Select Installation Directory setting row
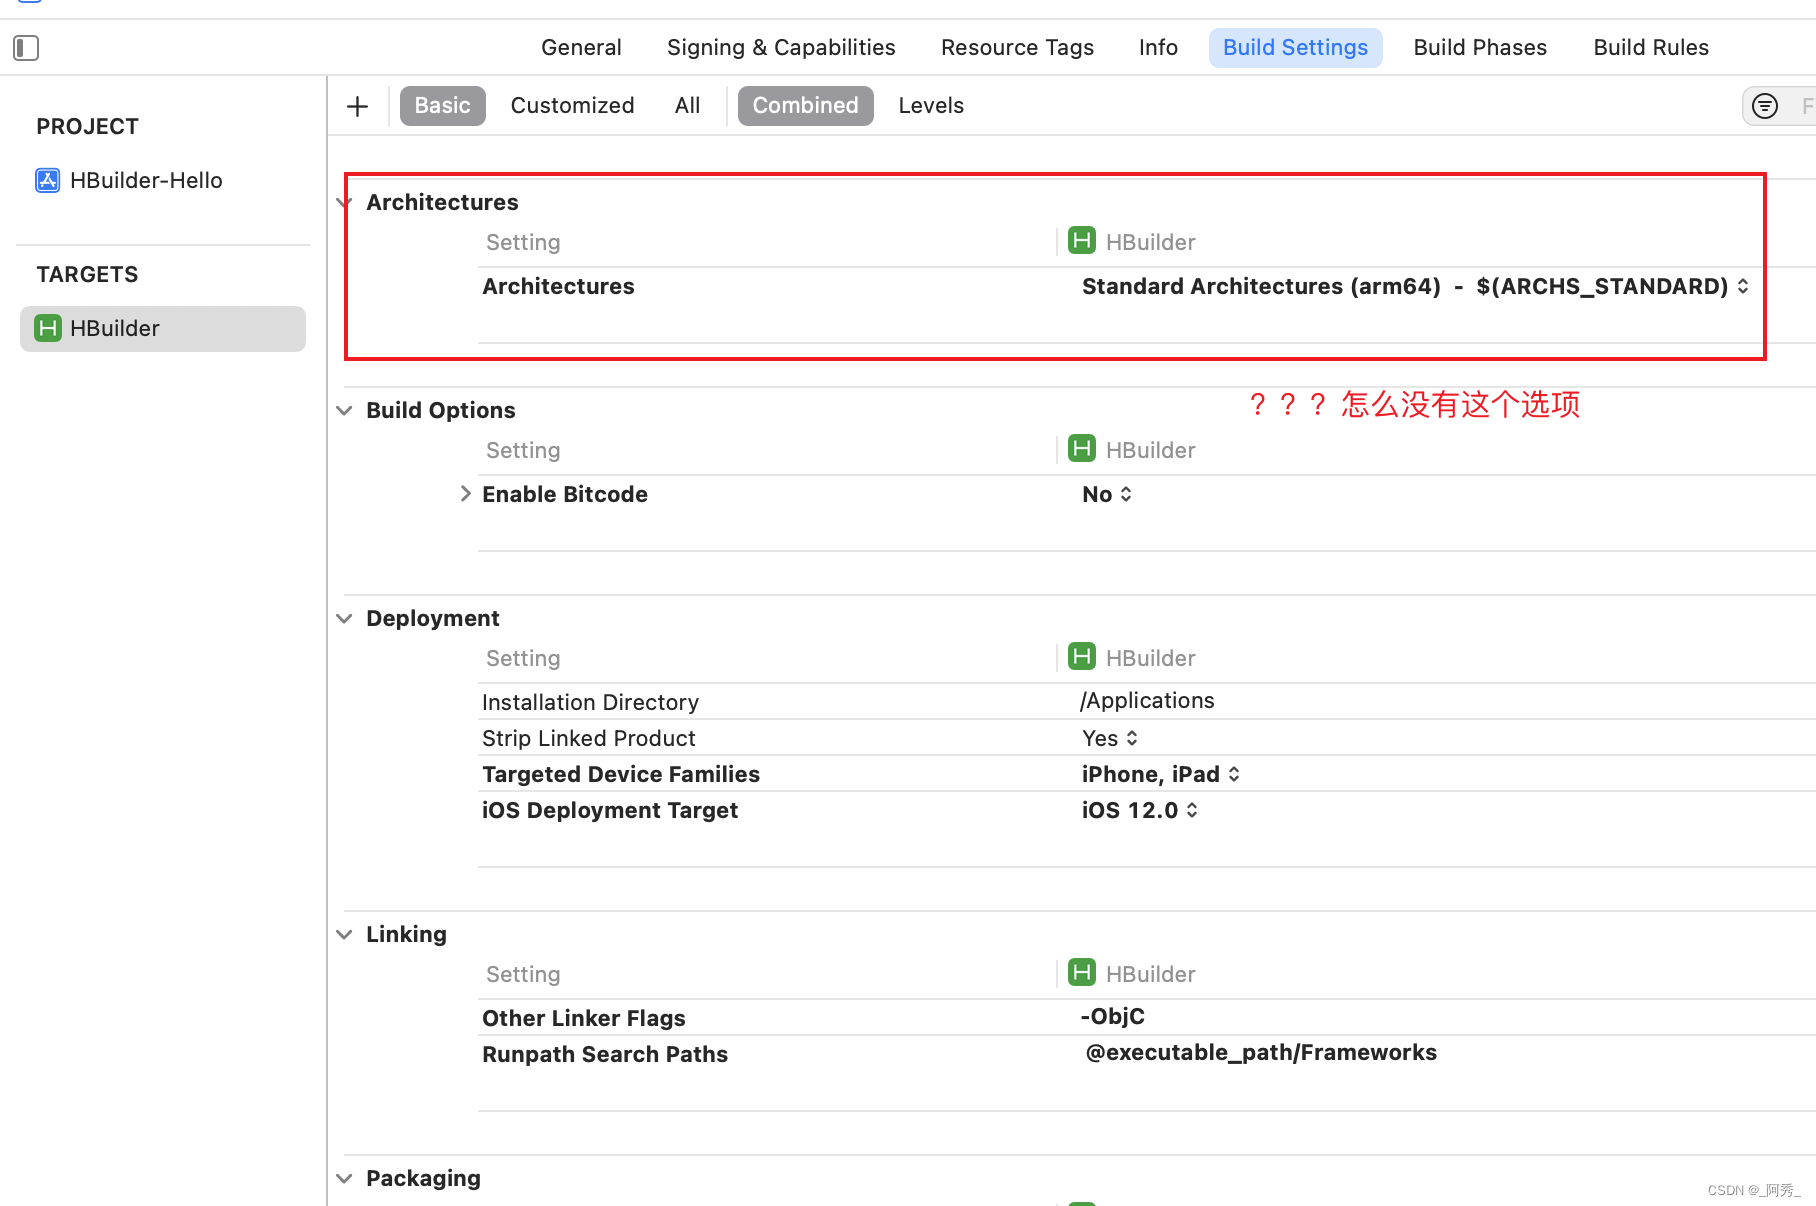 point(1146,702)
